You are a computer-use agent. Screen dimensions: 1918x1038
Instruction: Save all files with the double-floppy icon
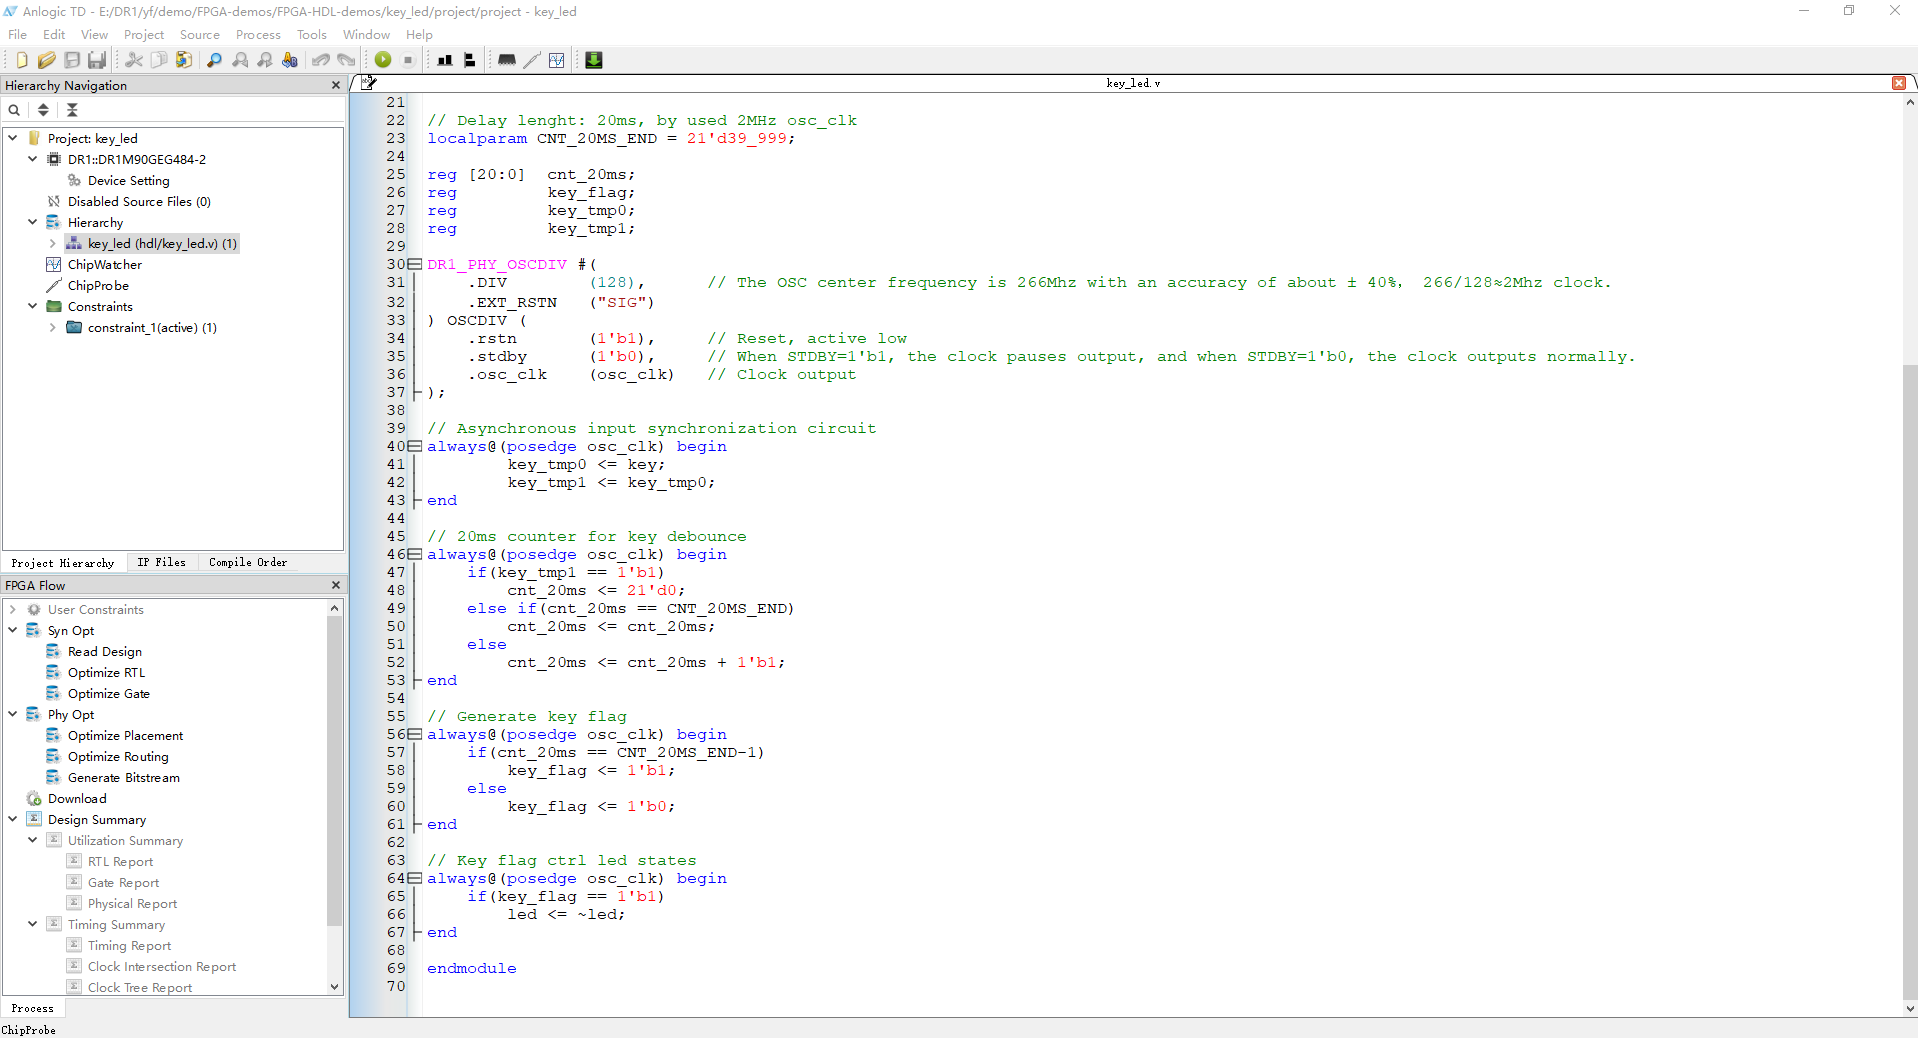(x=97, y=60)
